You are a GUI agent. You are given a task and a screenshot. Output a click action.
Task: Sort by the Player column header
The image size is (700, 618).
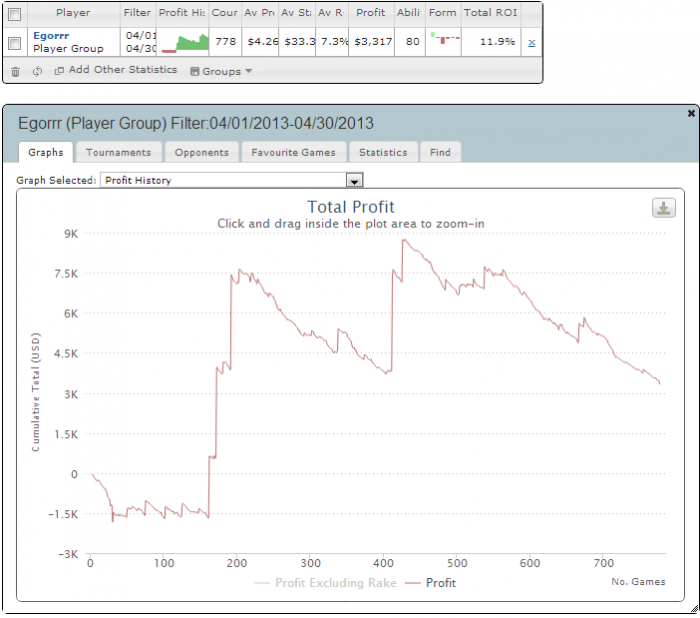[73, 13]
